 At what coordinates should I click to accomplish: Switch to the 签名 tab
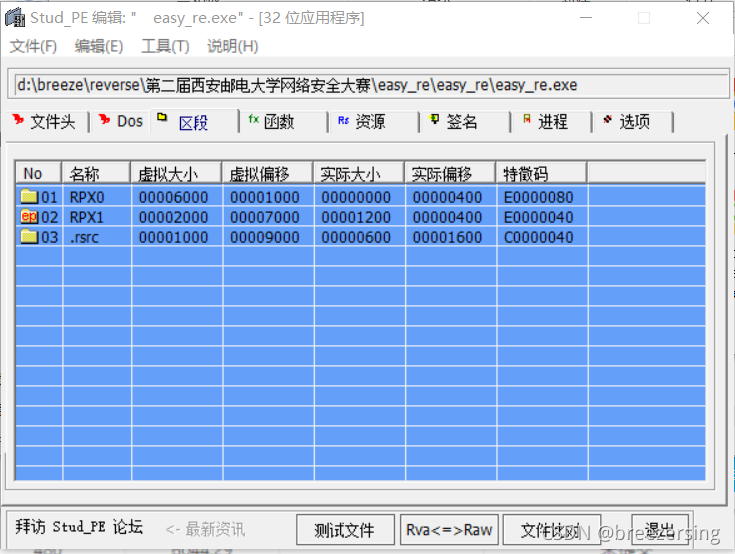click(x=465, y=122)
